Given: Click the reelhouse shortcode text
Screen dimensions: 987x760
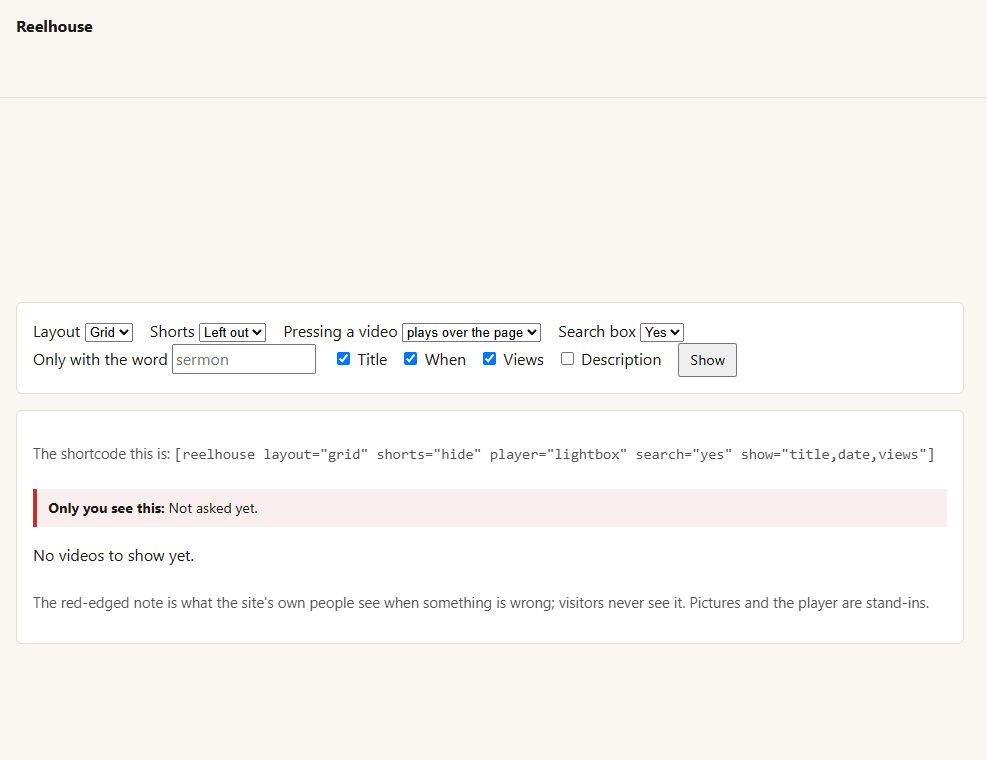Looking at the screenshot, I should [555, 455].
